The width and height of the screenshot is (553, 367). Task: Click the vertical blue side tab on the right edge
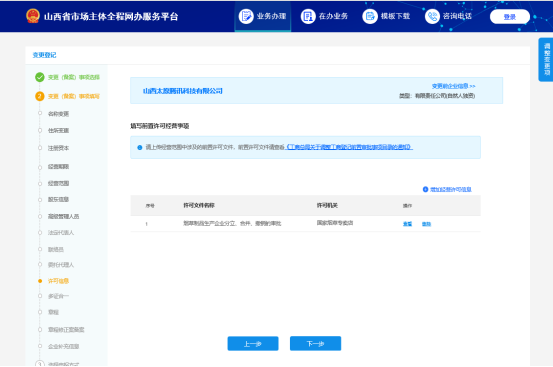pyautogui.click(x=546, y=60)
